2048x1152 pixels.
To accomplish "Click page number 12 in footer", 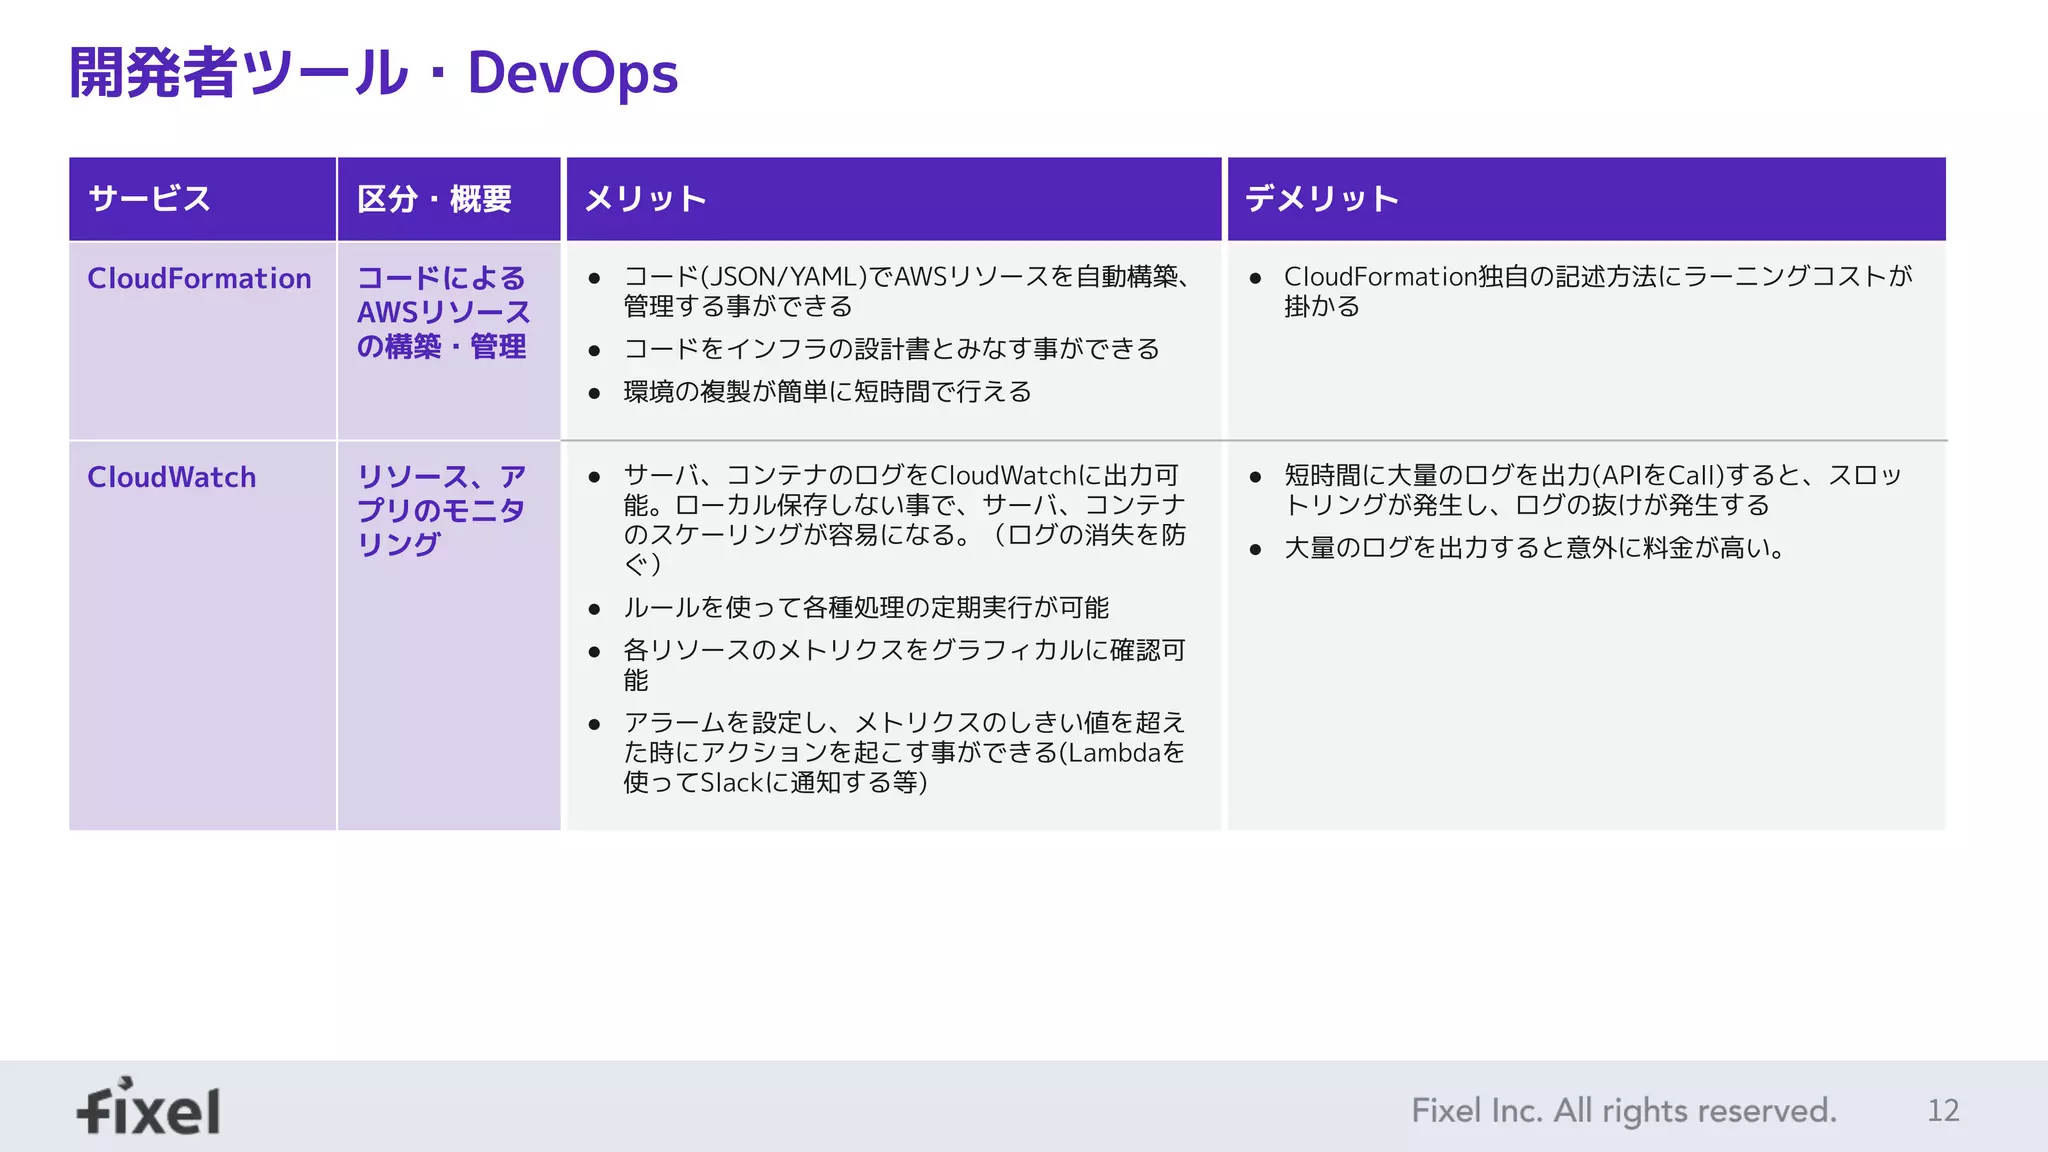I will pyautogui.click(x=1942, y=1110).
